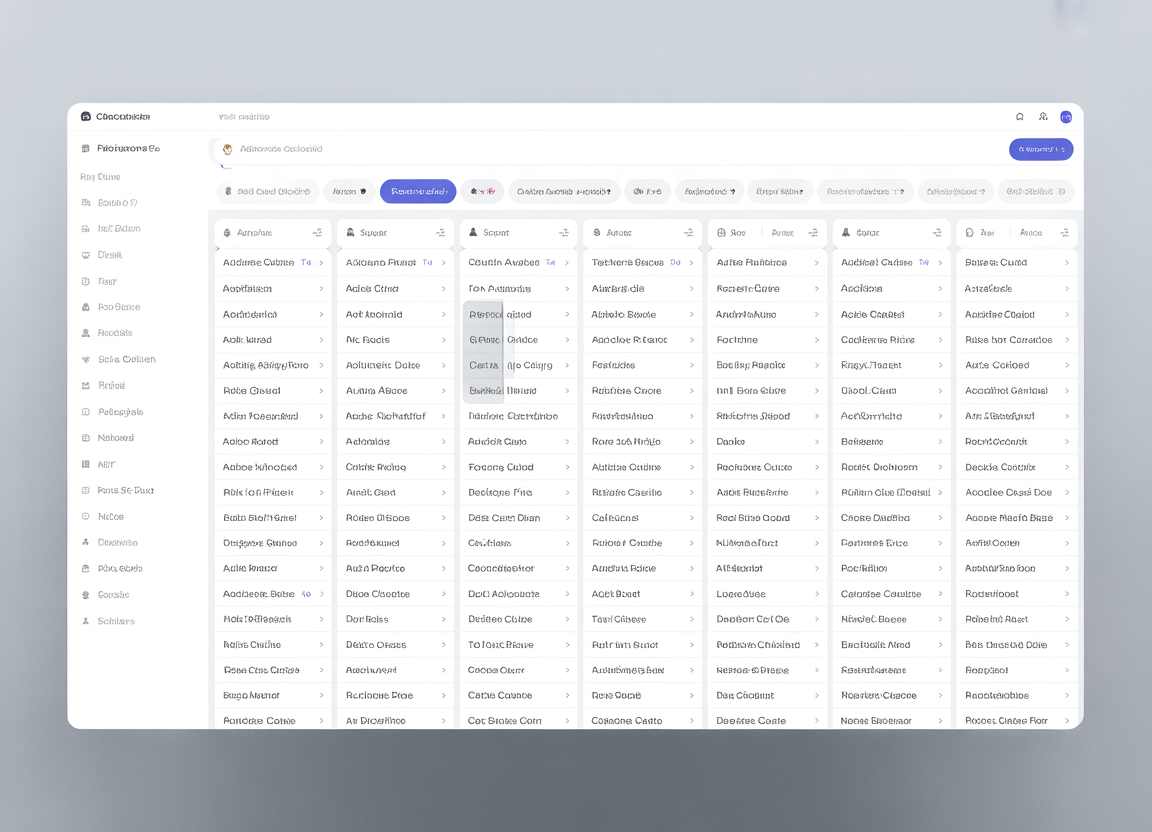Click the search magnifier icon in top header
Screen dimensions: 1152x832
click(x=1020, y=117)
